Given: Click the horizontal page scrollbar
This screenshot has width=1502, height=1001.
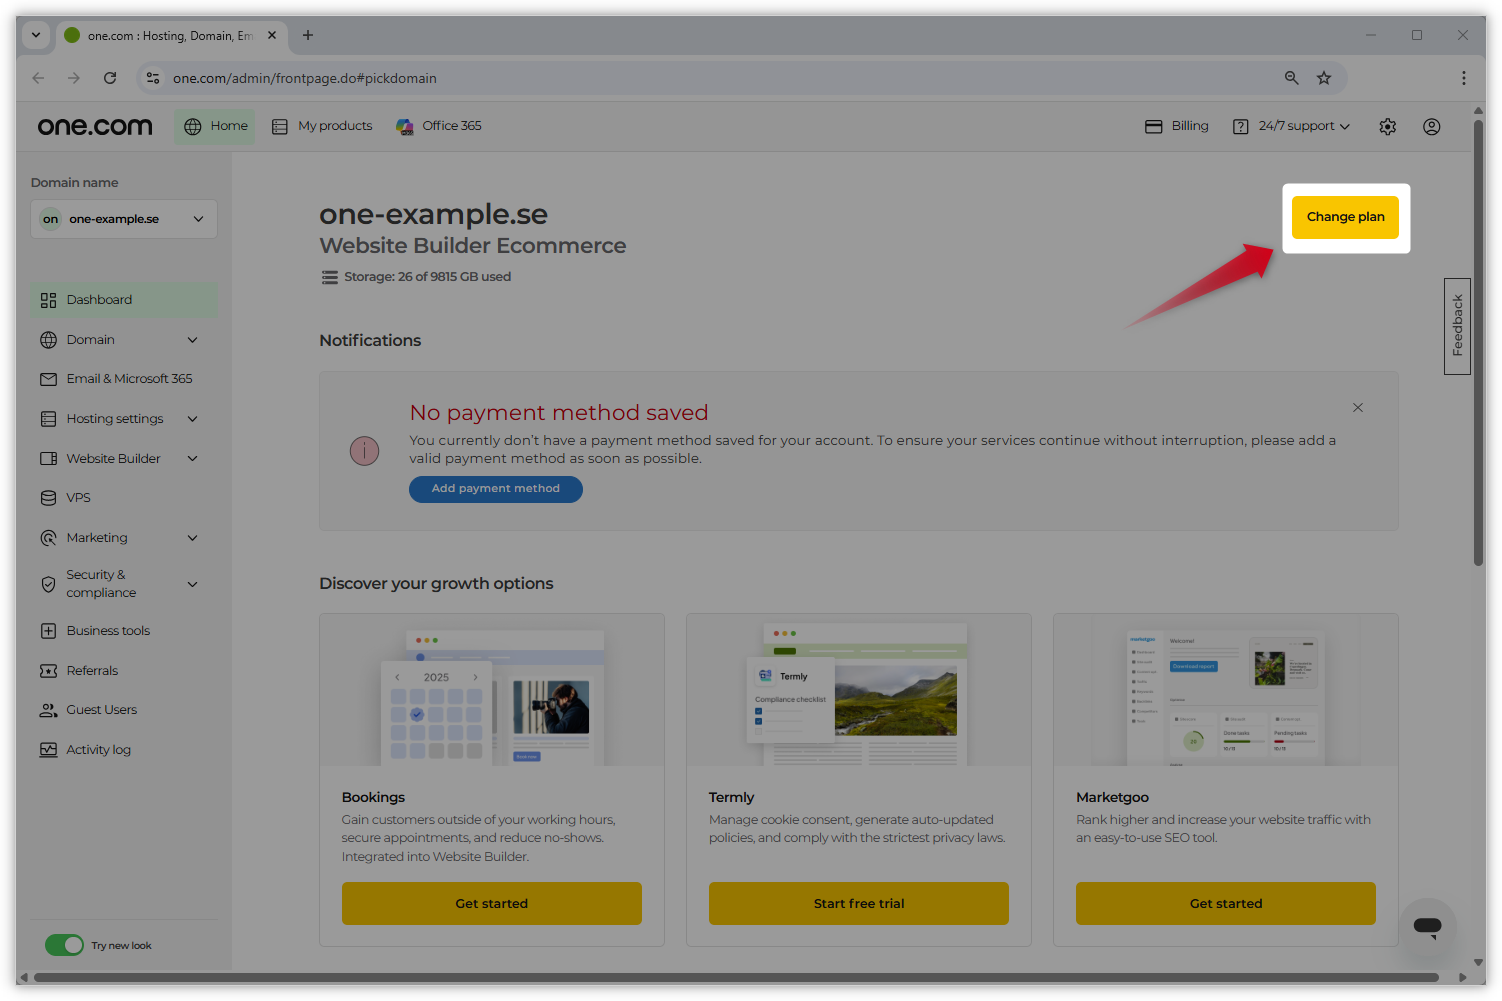Looking at the screenshot, I should (x=736, y=977).
